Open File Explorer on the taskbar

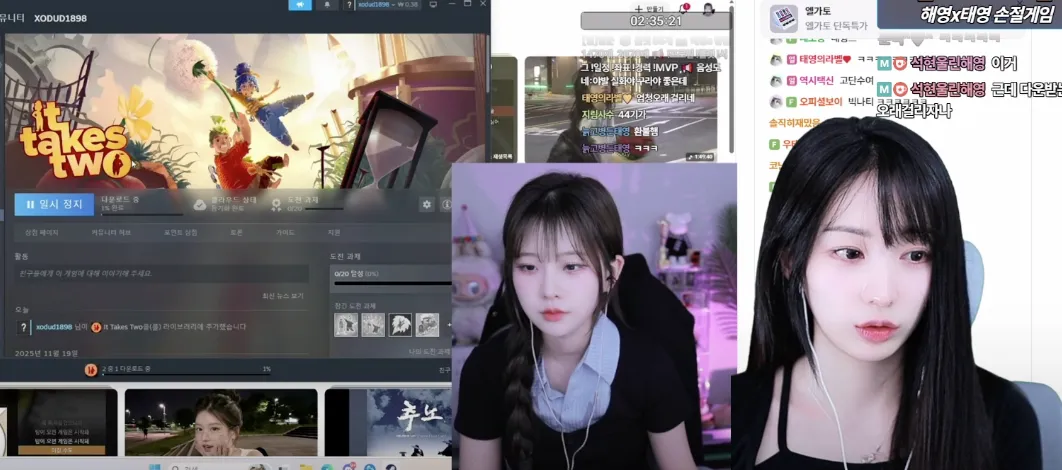[x=305, y=467]
